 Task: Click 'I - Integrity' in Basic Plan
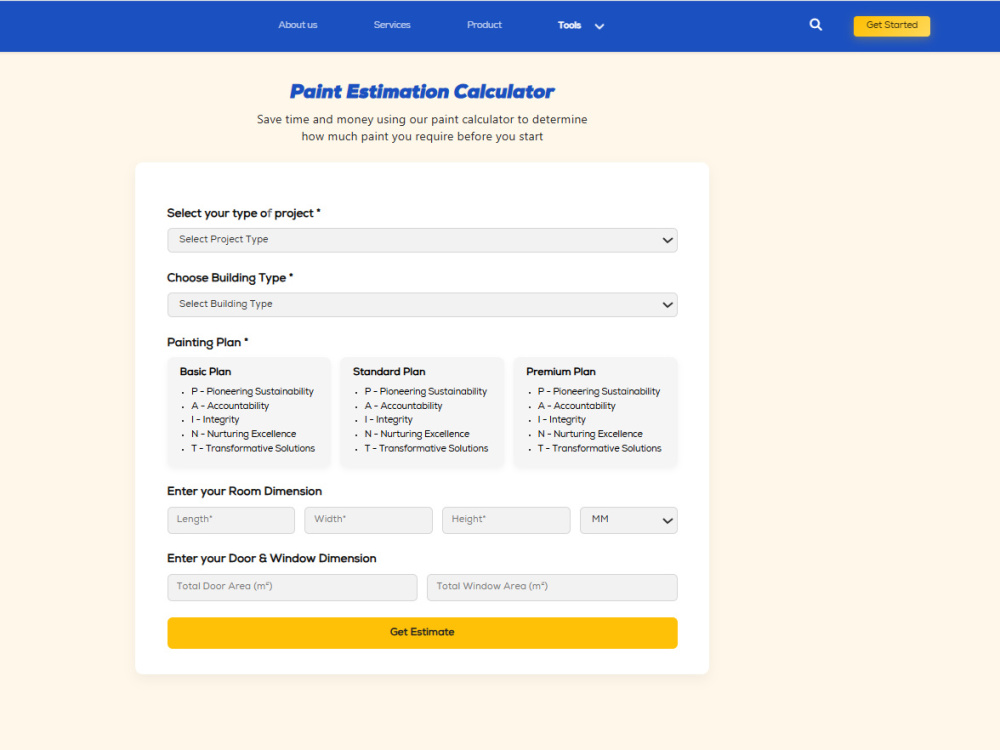click(215, 420)
